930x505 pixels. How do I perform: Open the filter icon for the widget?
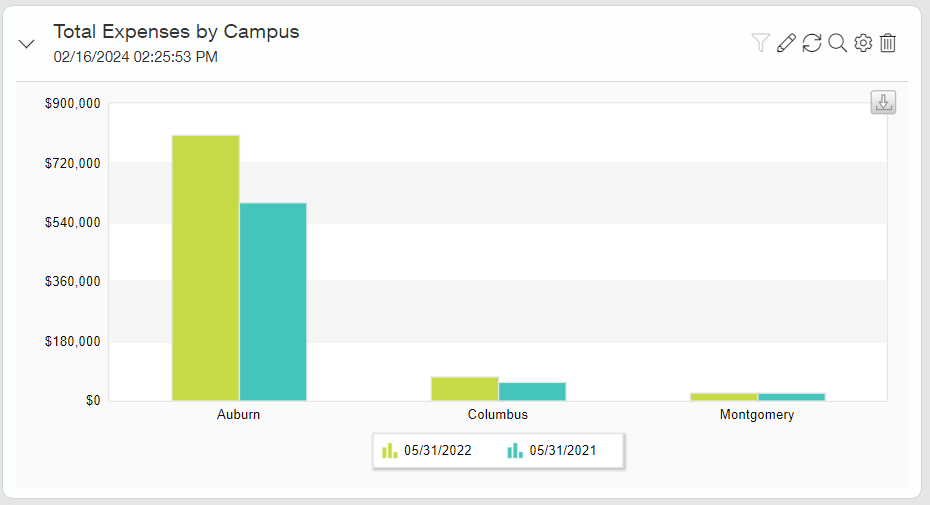(760, 43)
